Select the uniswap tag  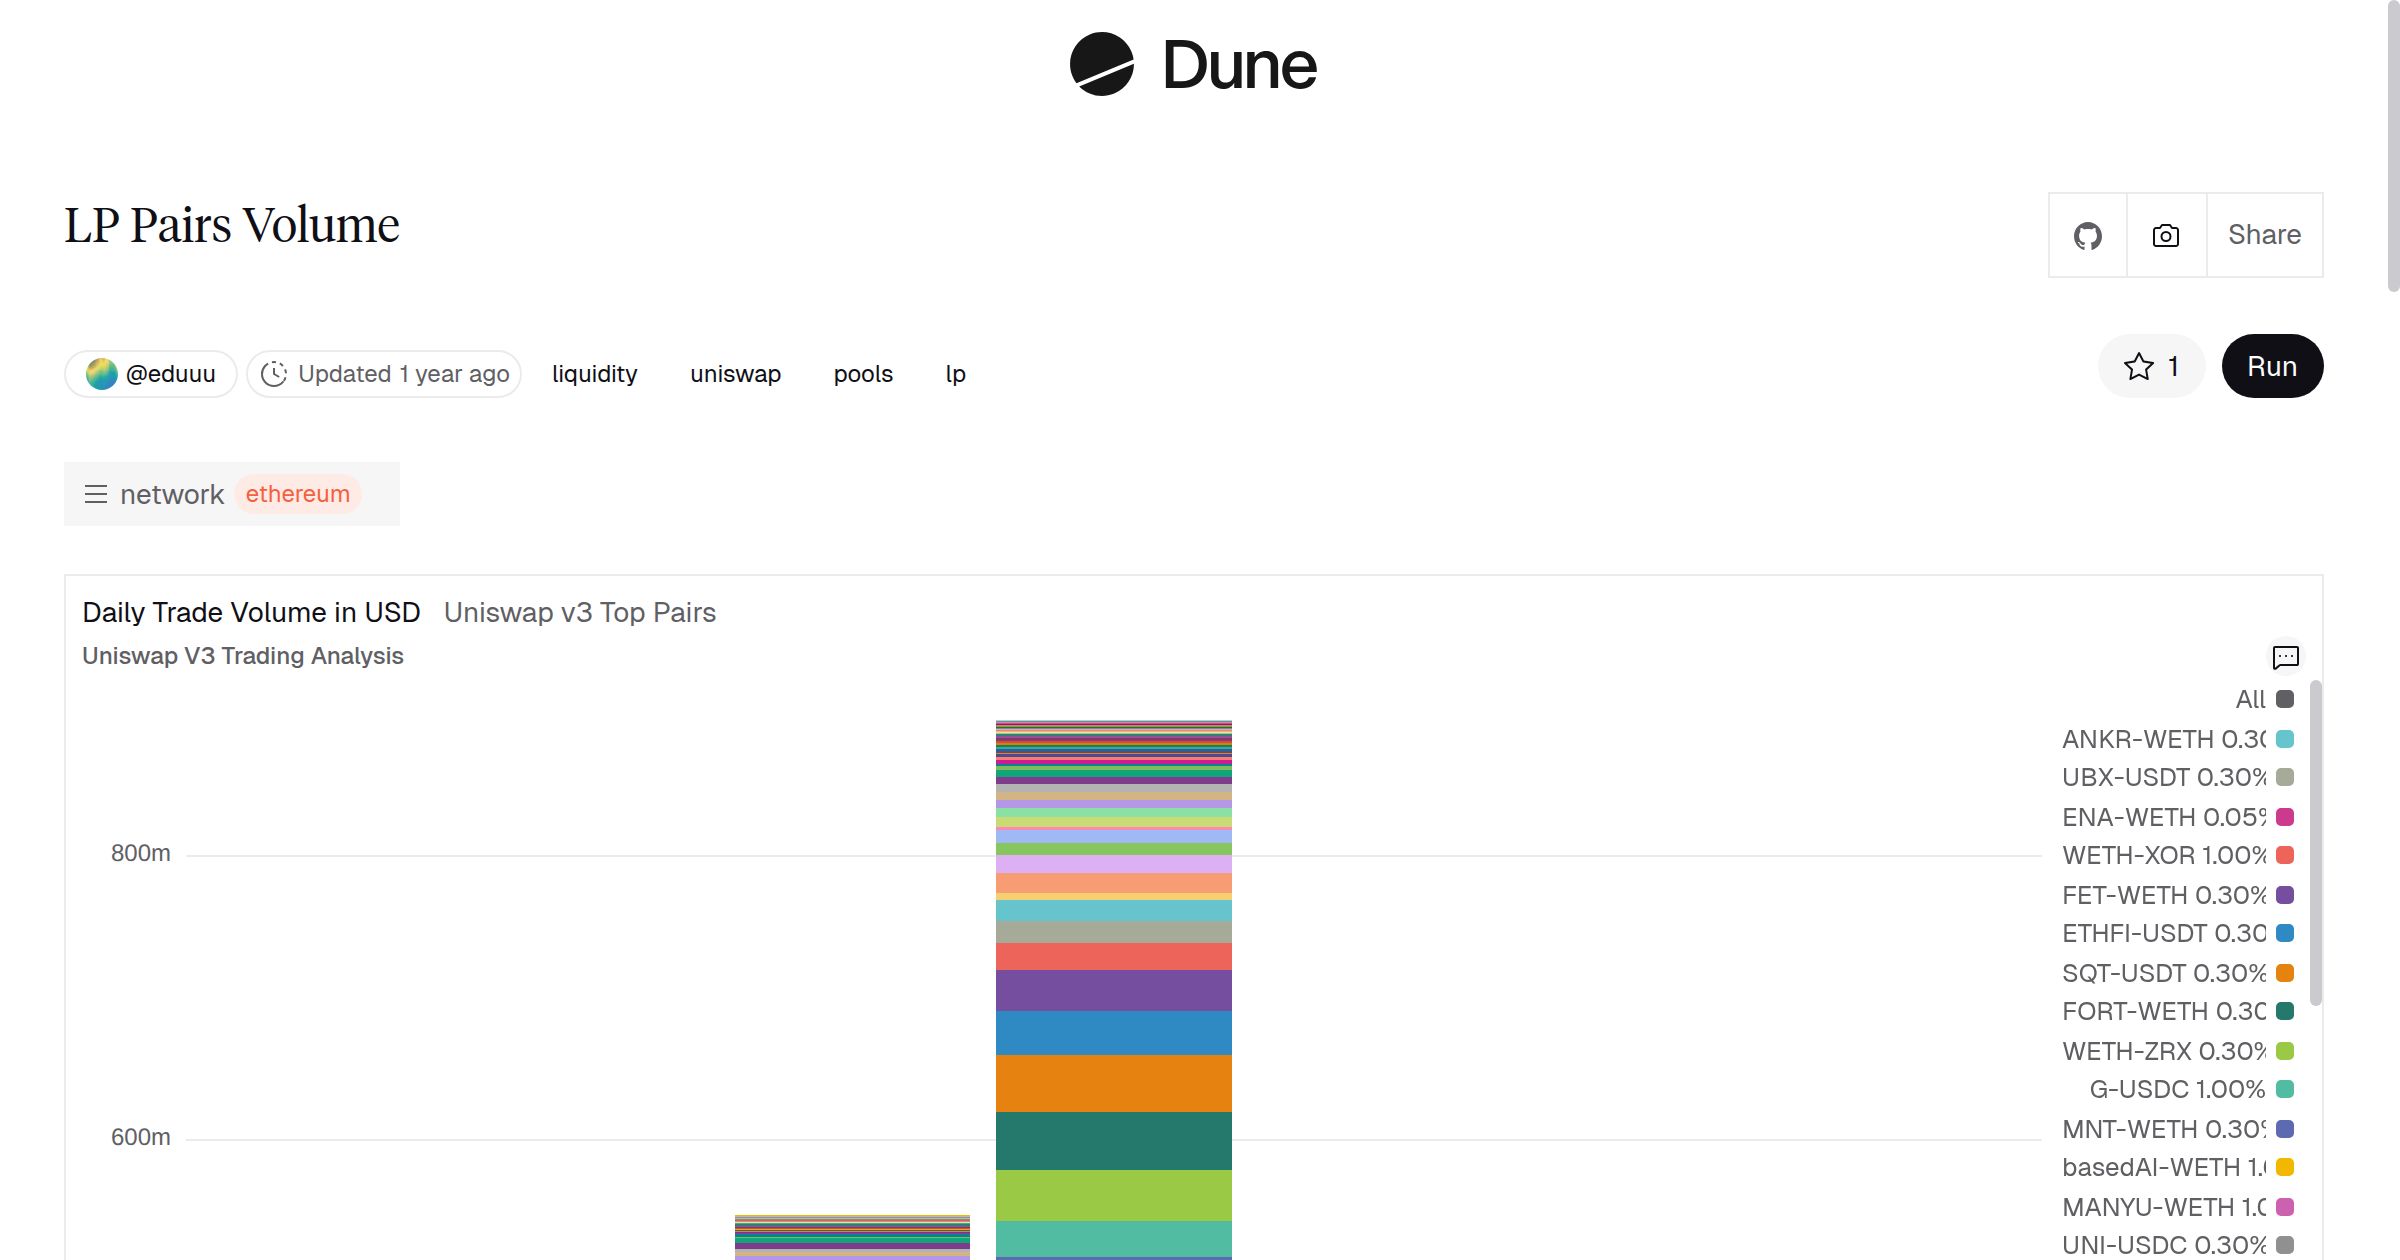pyautogui.click(x=735, y=374)
